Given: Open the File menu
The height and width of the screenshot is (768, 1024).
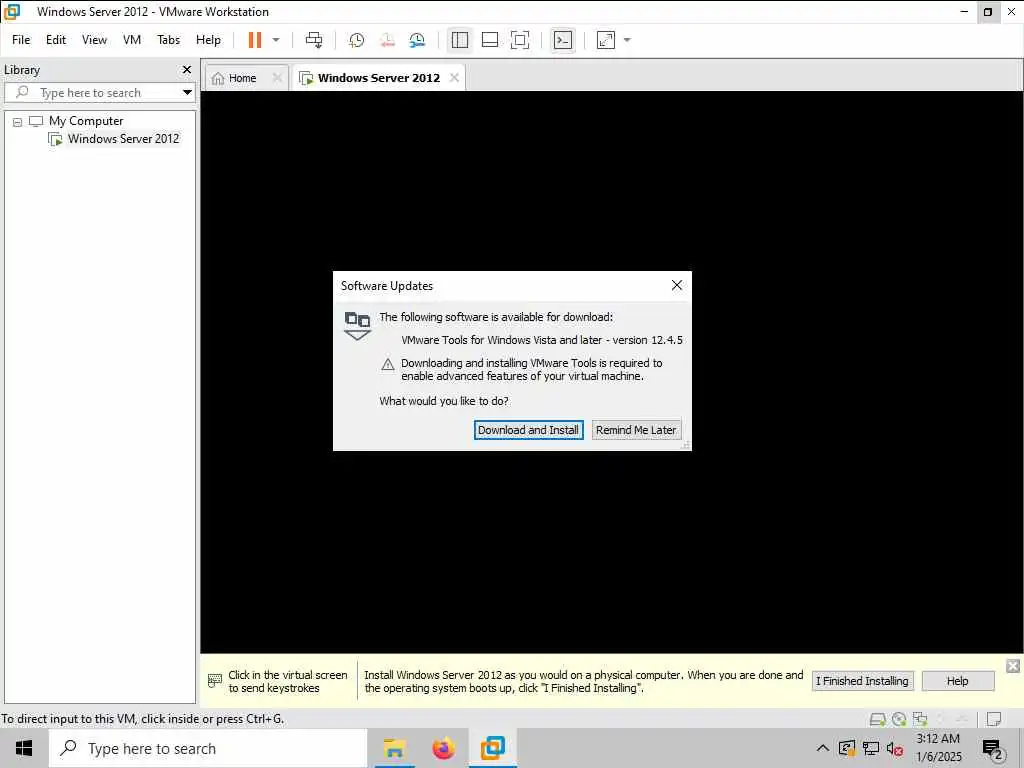Looking at the screenshot, I should coord(21,40).
